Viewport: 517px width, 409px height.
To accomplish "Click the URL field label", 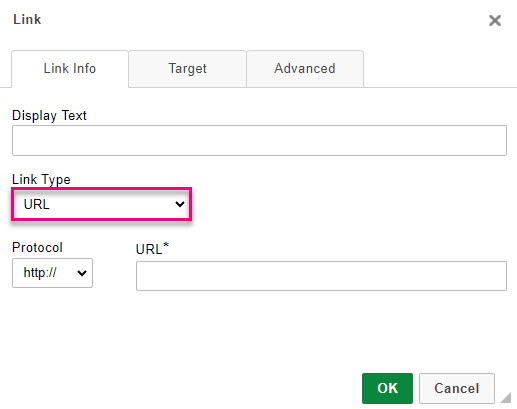I will (149, 250).
